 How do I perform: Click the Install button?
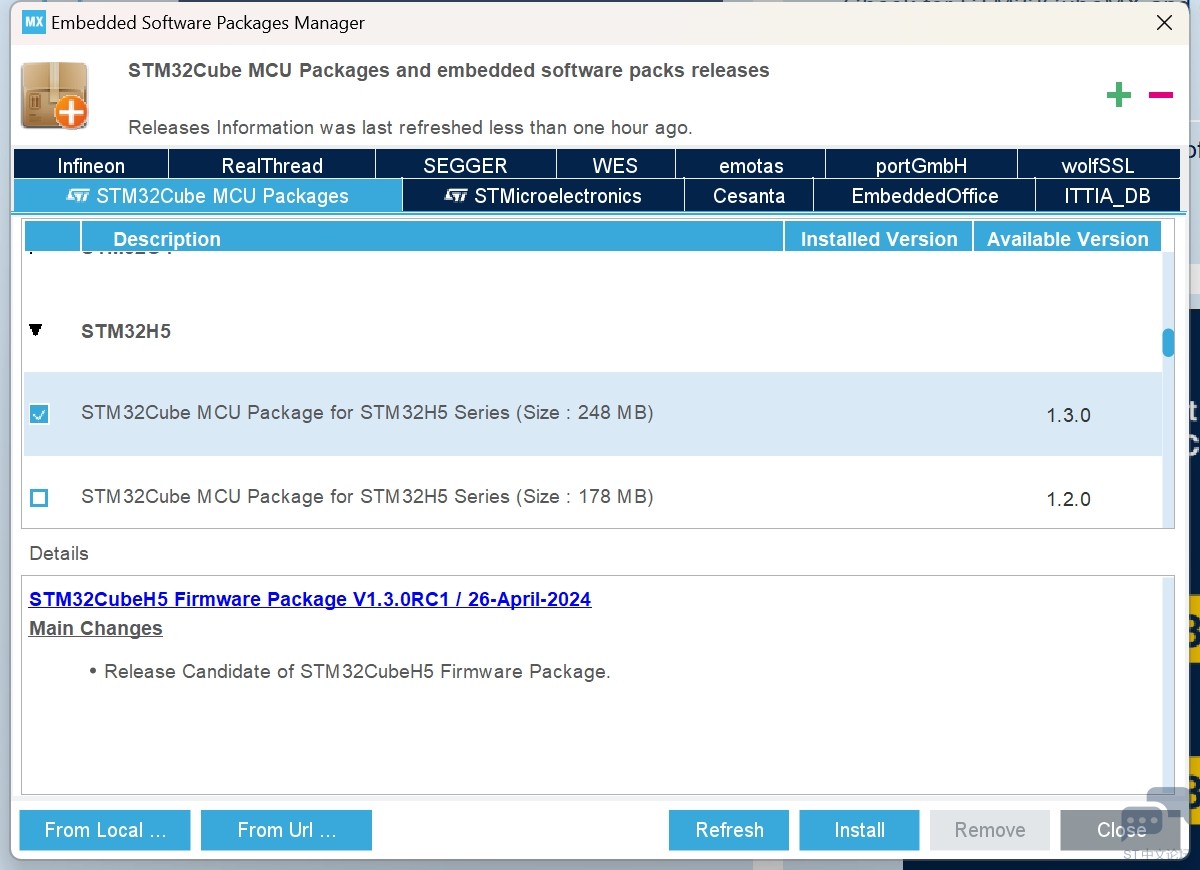pos(859,830)
